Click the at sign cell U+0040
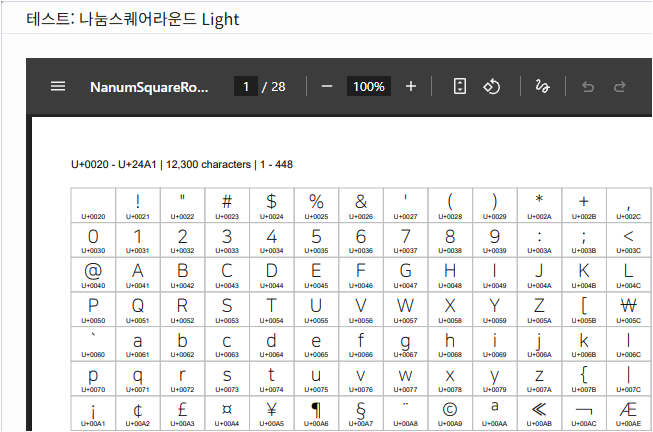Viewport: 653px width, 432px height. pos(93,275)
